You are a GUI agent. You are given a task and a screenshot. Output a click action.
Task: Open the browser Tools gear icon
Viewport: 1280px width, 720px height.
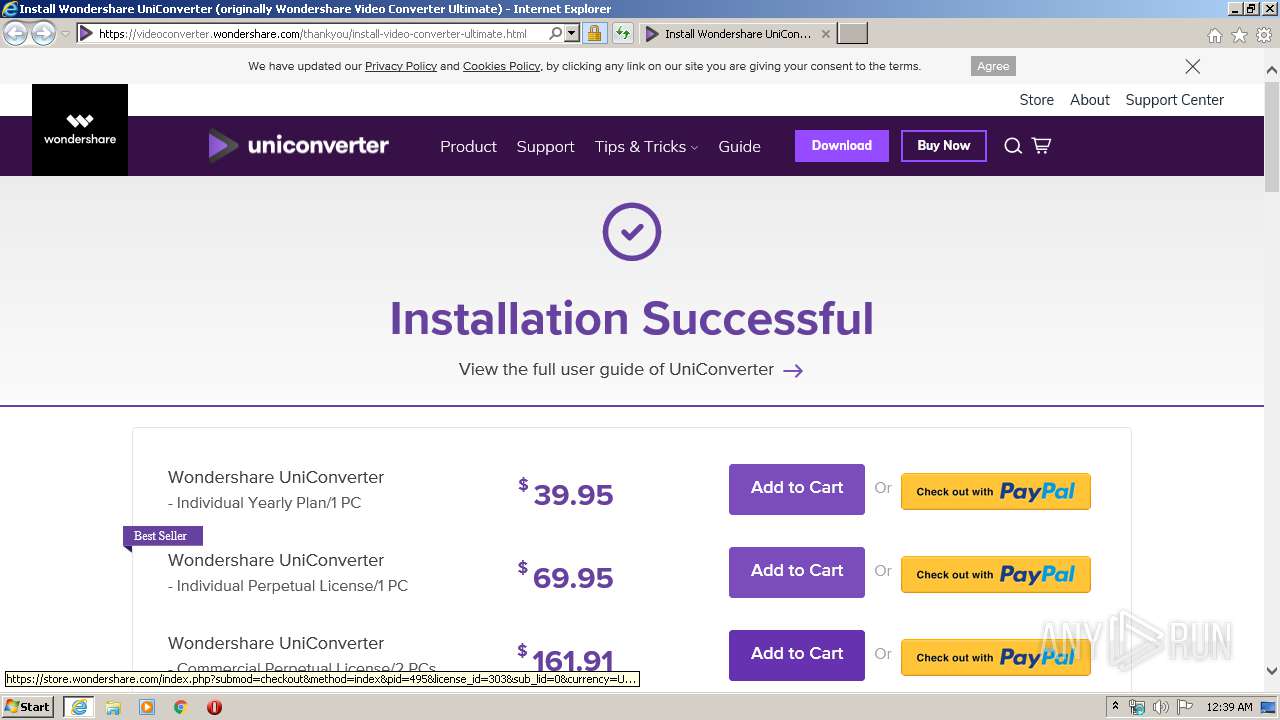pos(1264,35)
